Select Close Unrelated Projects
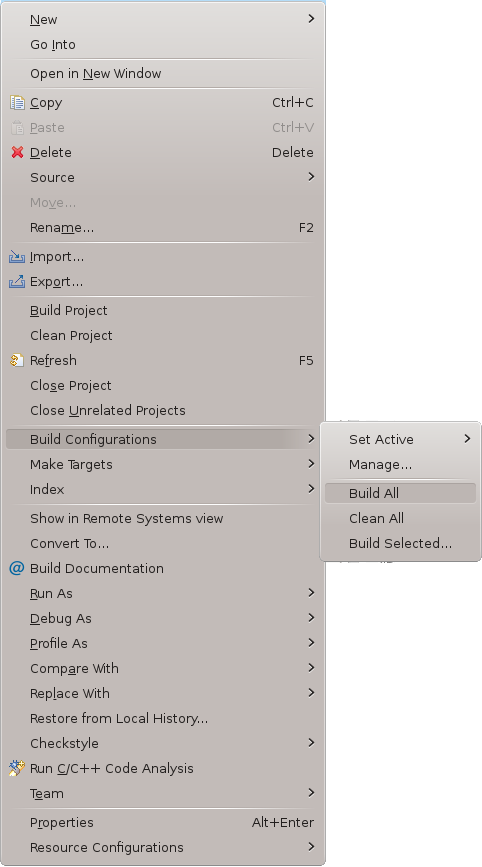This screenshot has width=482, height=867. 165,410
